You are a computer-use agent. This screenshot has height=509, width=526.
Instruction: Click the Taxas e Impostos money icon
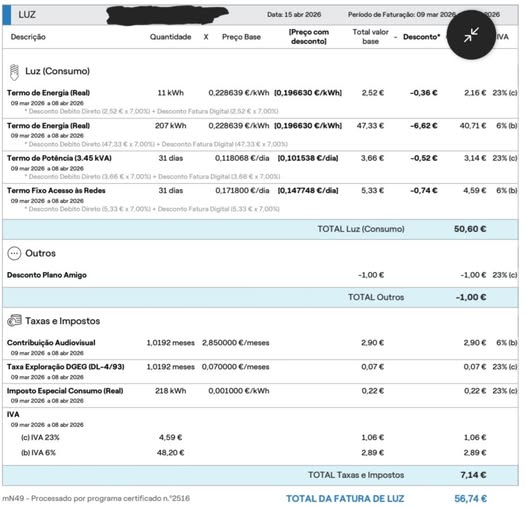point(14,321)
